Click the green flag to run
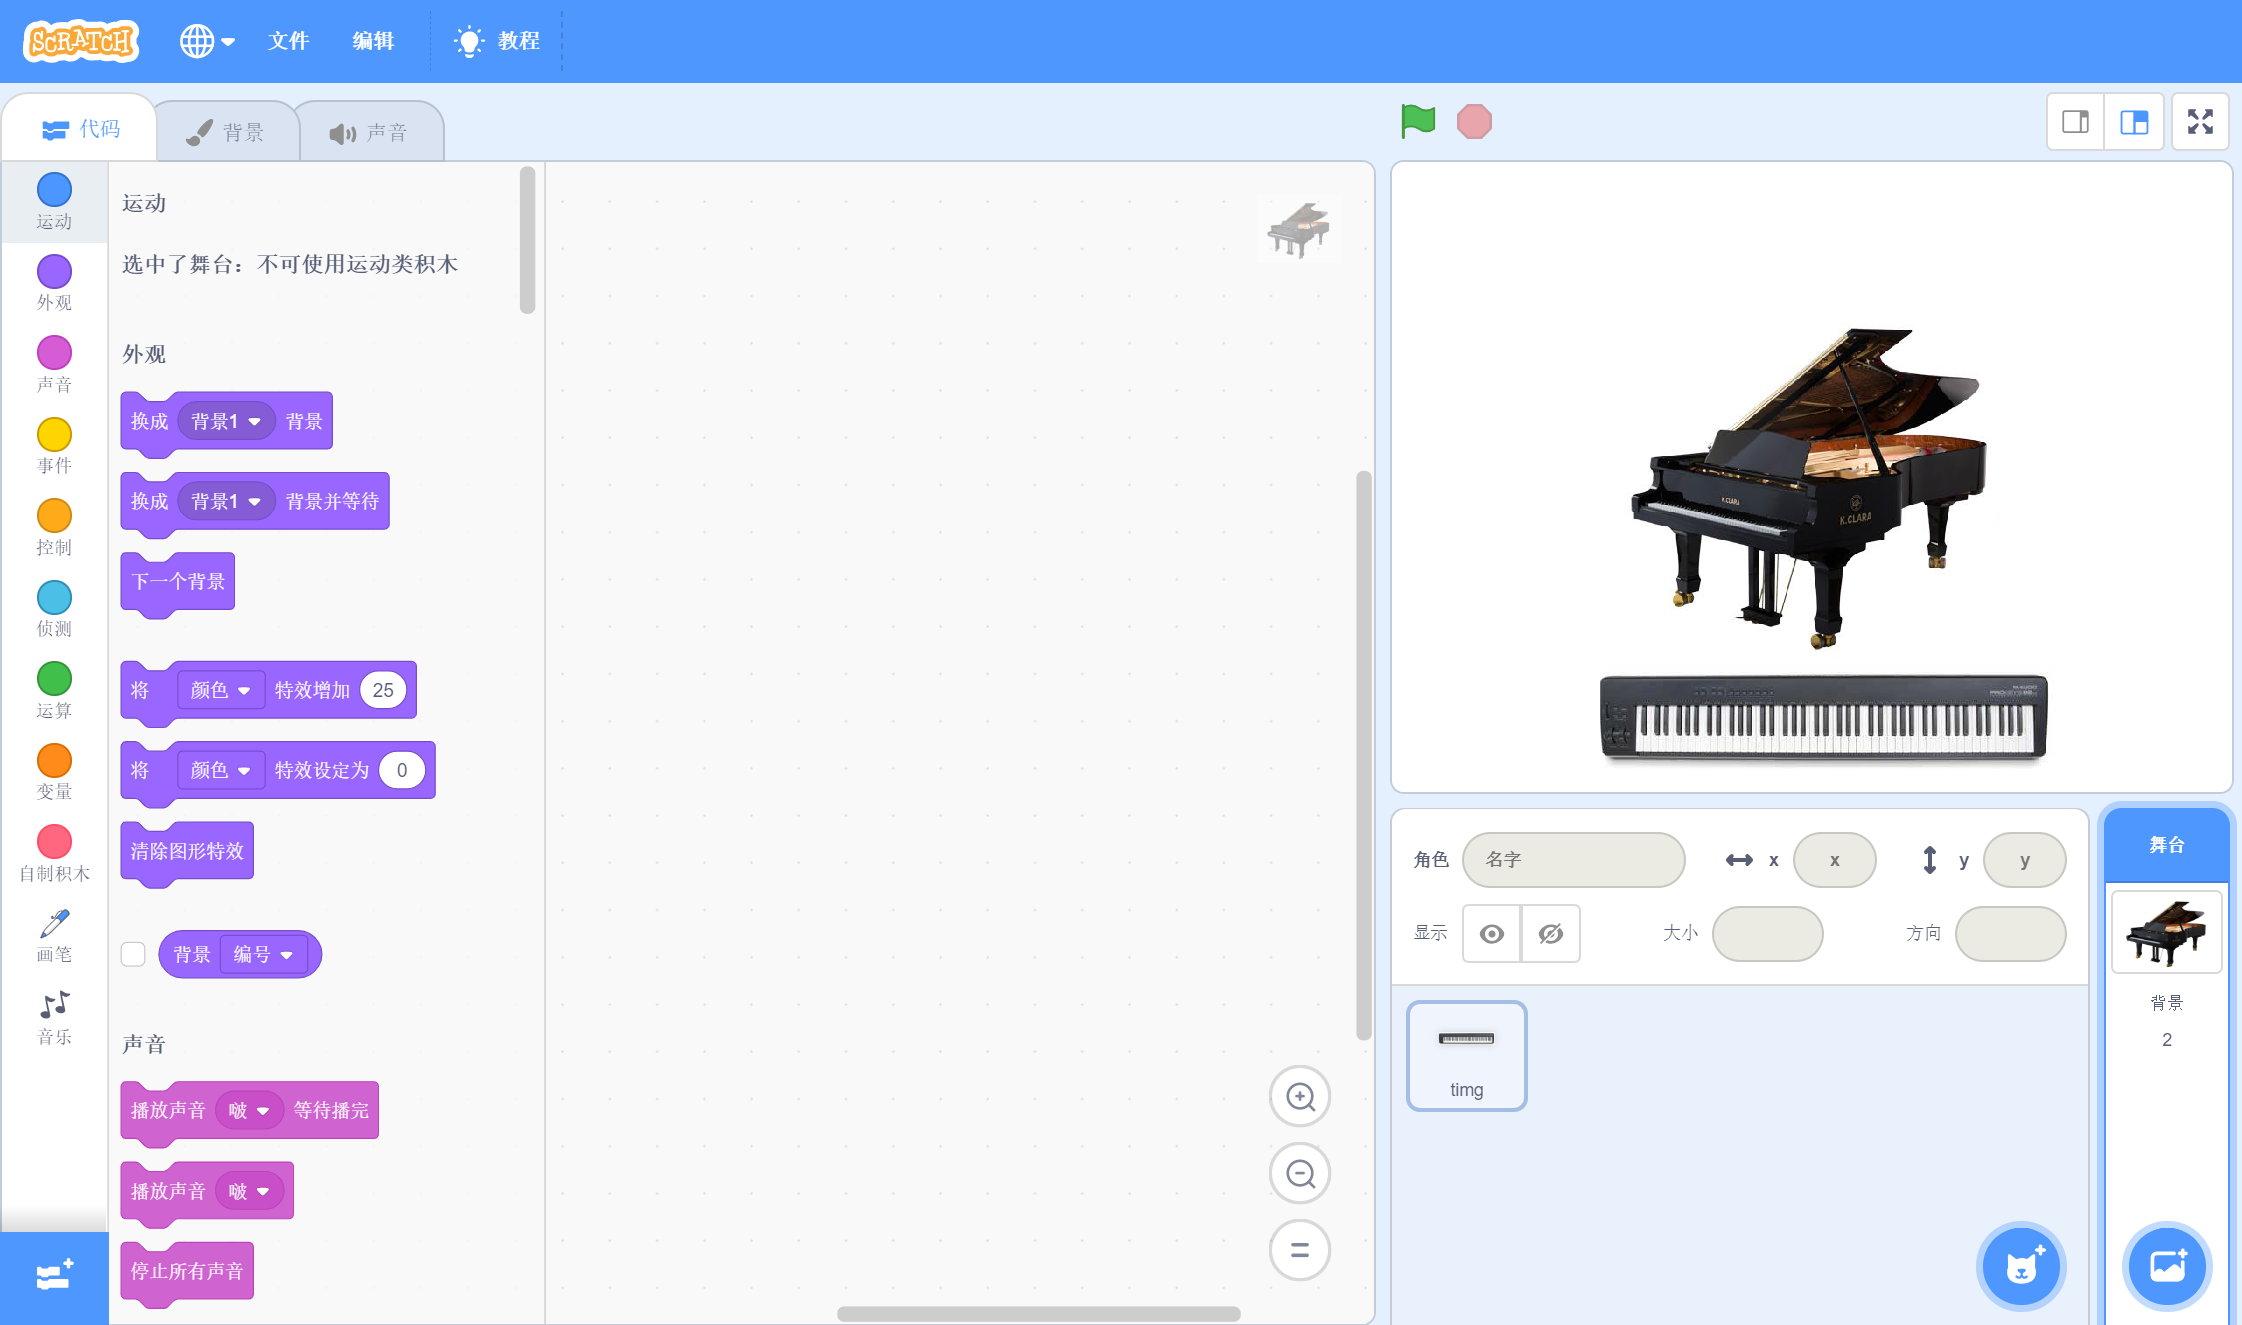 pyautogui.click(x=1417, y=121)
